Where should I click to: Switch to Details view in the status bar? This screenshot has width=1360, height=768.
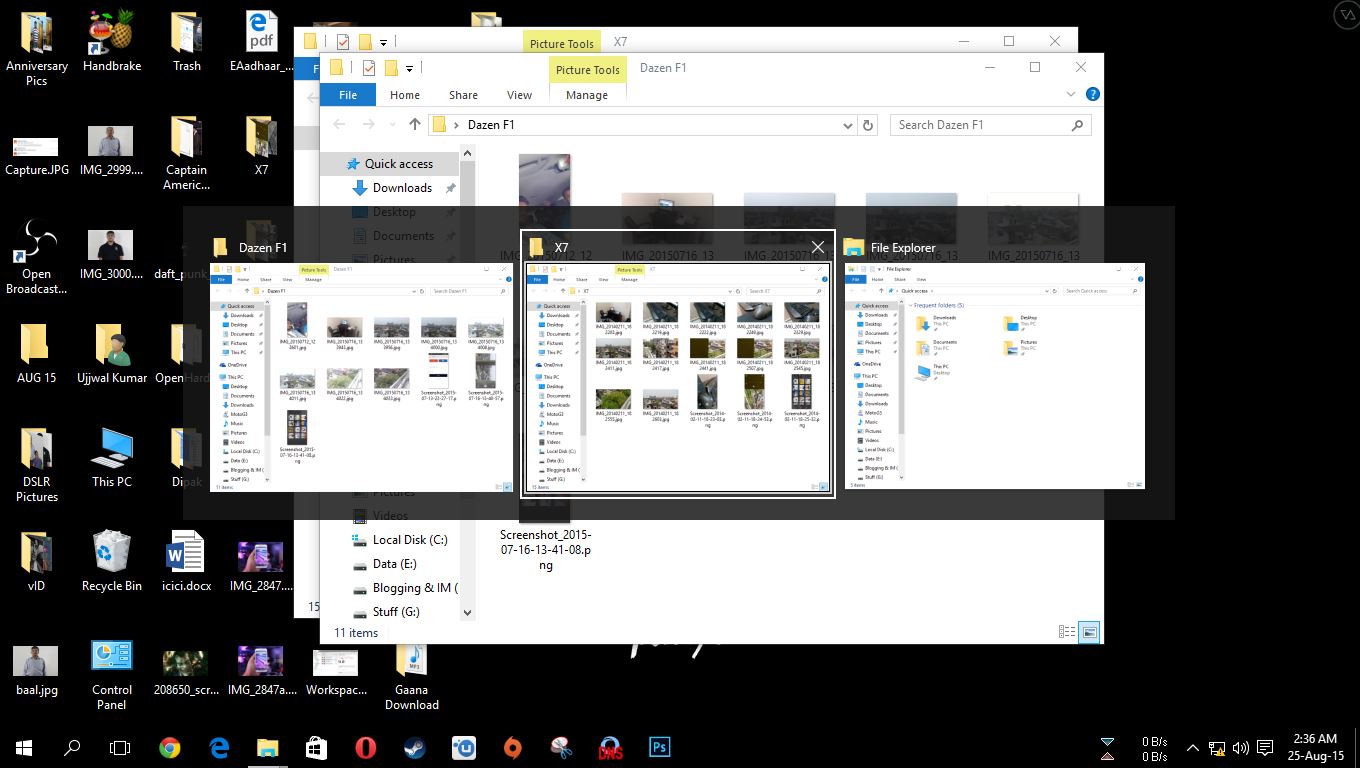[x=1068, y=631]
